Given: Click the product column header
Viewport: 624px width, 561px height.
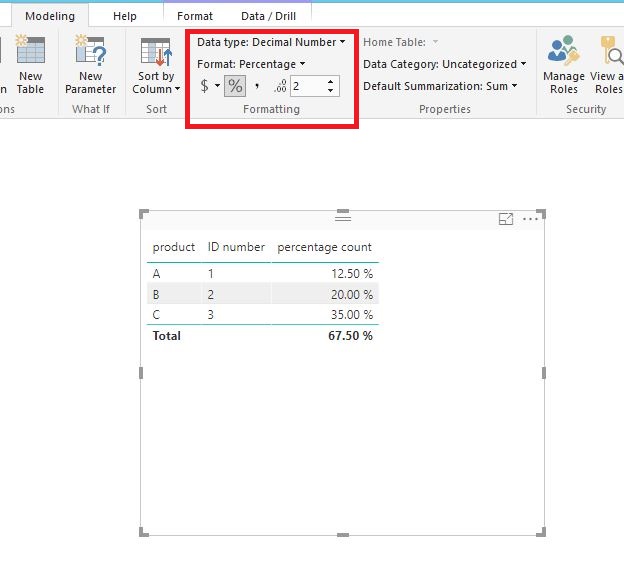Looking at the screenshot, I should [174, 247].
